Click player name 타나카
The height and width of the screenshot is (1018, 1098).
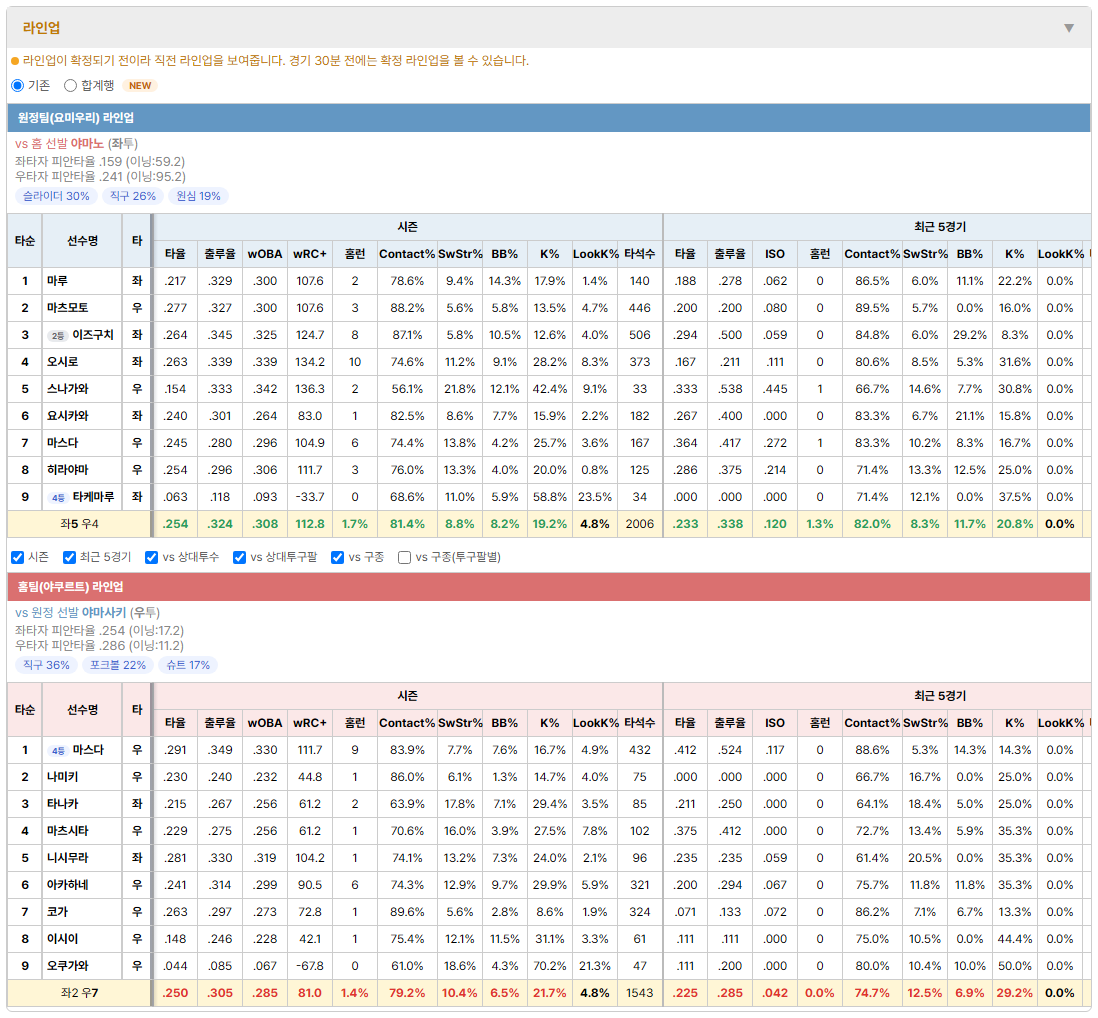[62, 804]
